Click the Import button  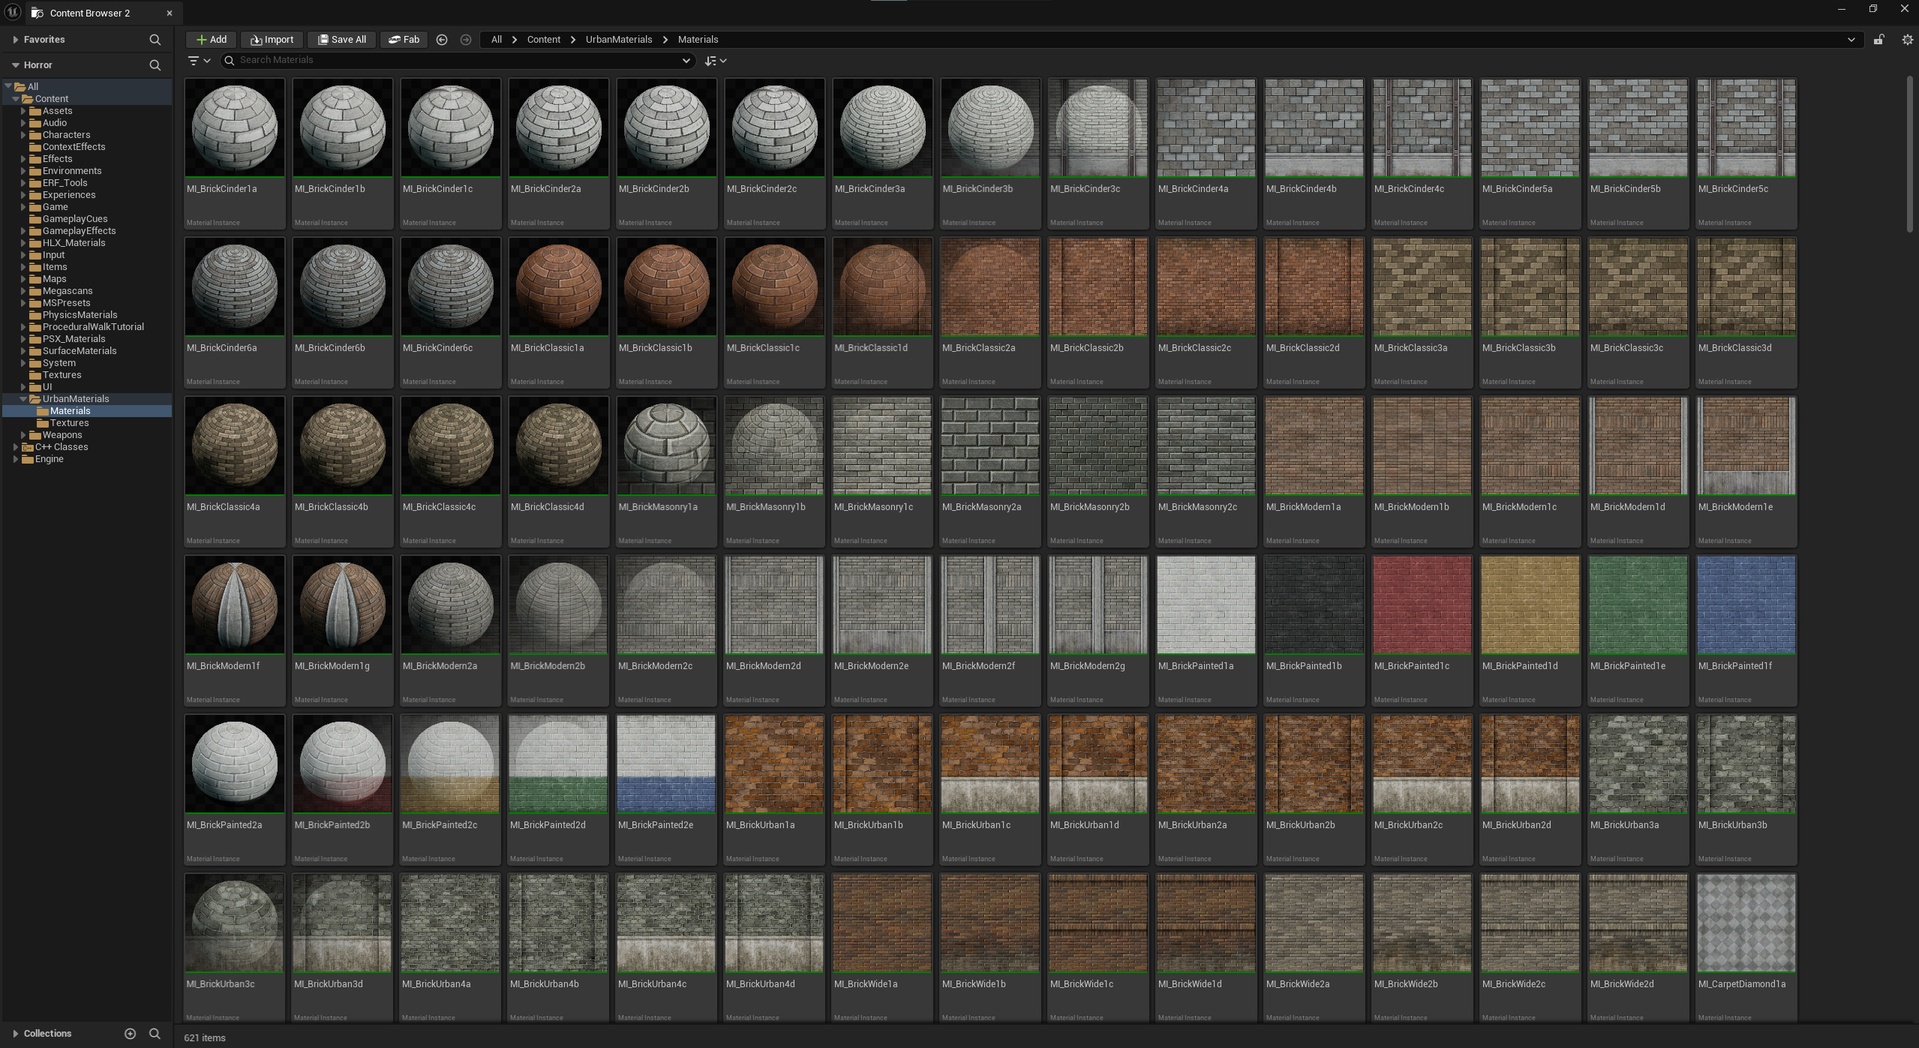coord(272,40)
